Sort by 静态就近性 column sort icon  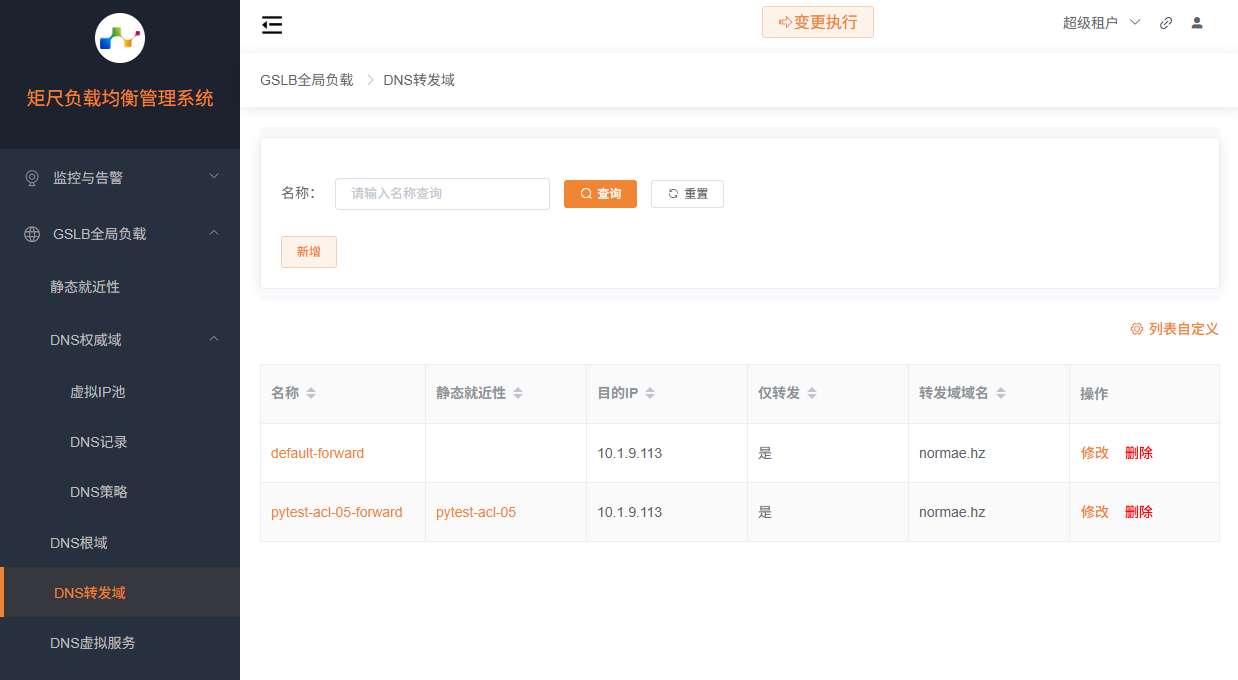(518, 394)
